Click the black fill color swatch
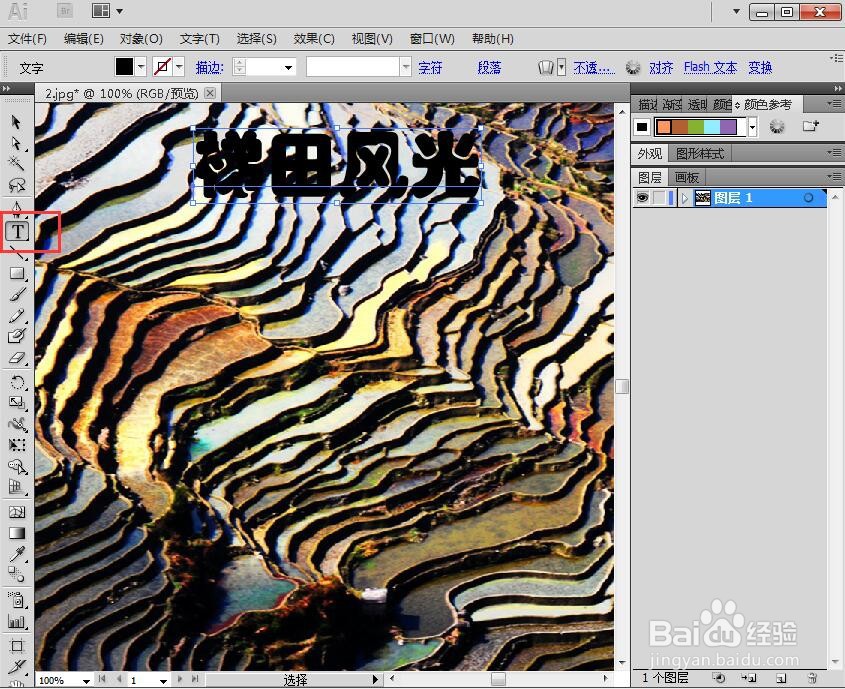The height and width of the screenshot is (689, 845). (x=124, y=67)
